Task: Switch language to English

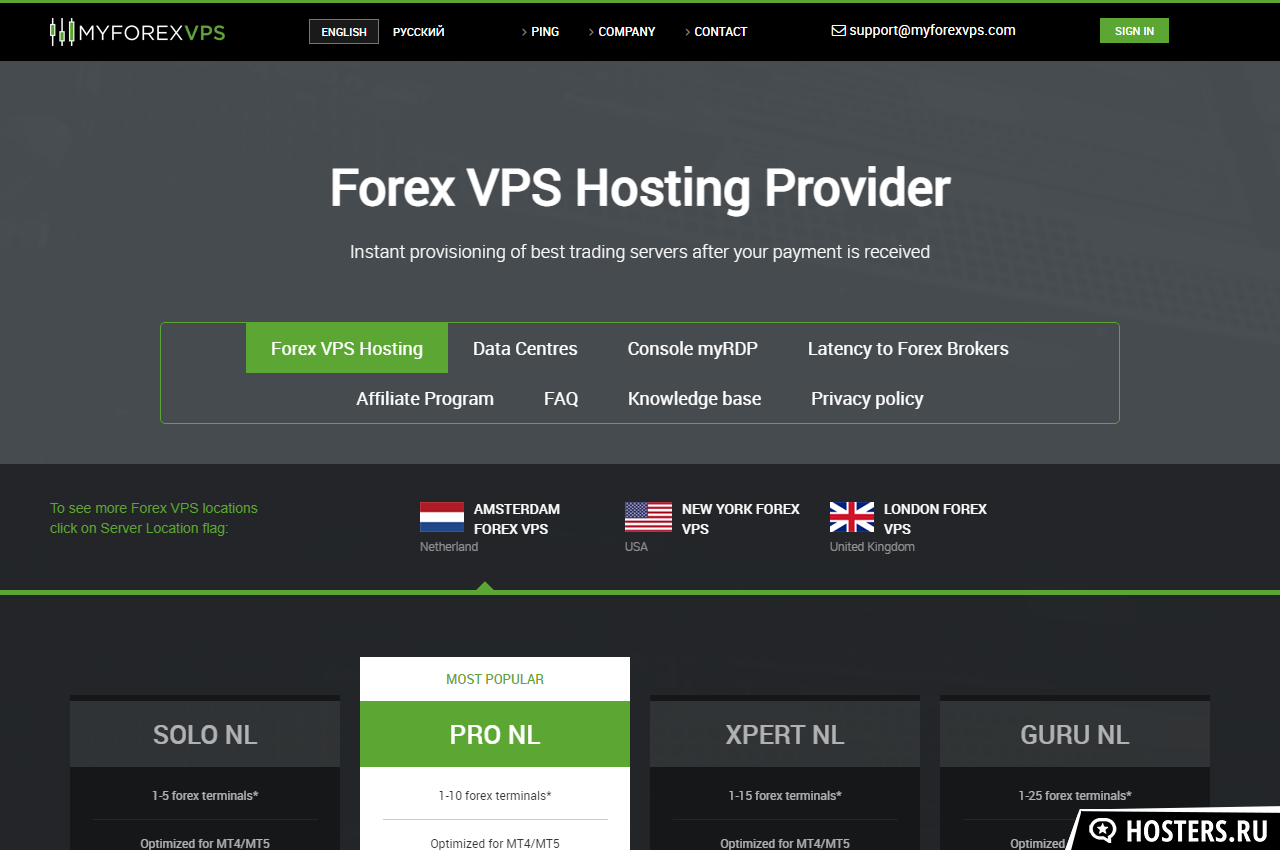Action: click(344, 32)
